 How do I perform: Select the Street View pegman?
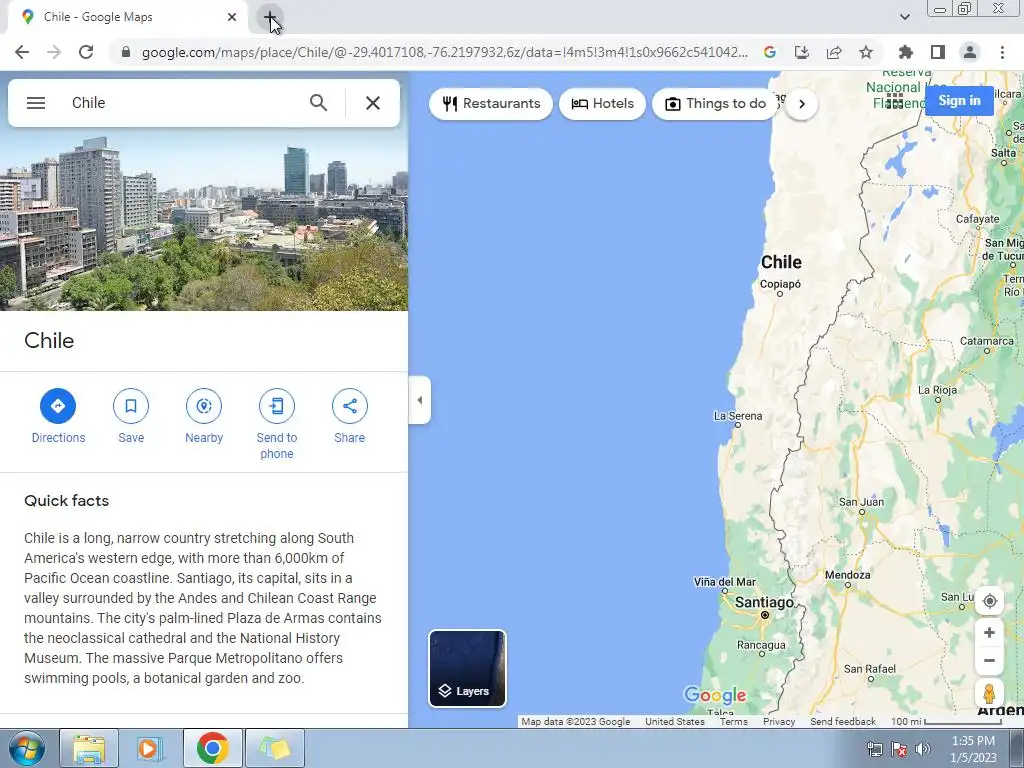click(989, 693)
